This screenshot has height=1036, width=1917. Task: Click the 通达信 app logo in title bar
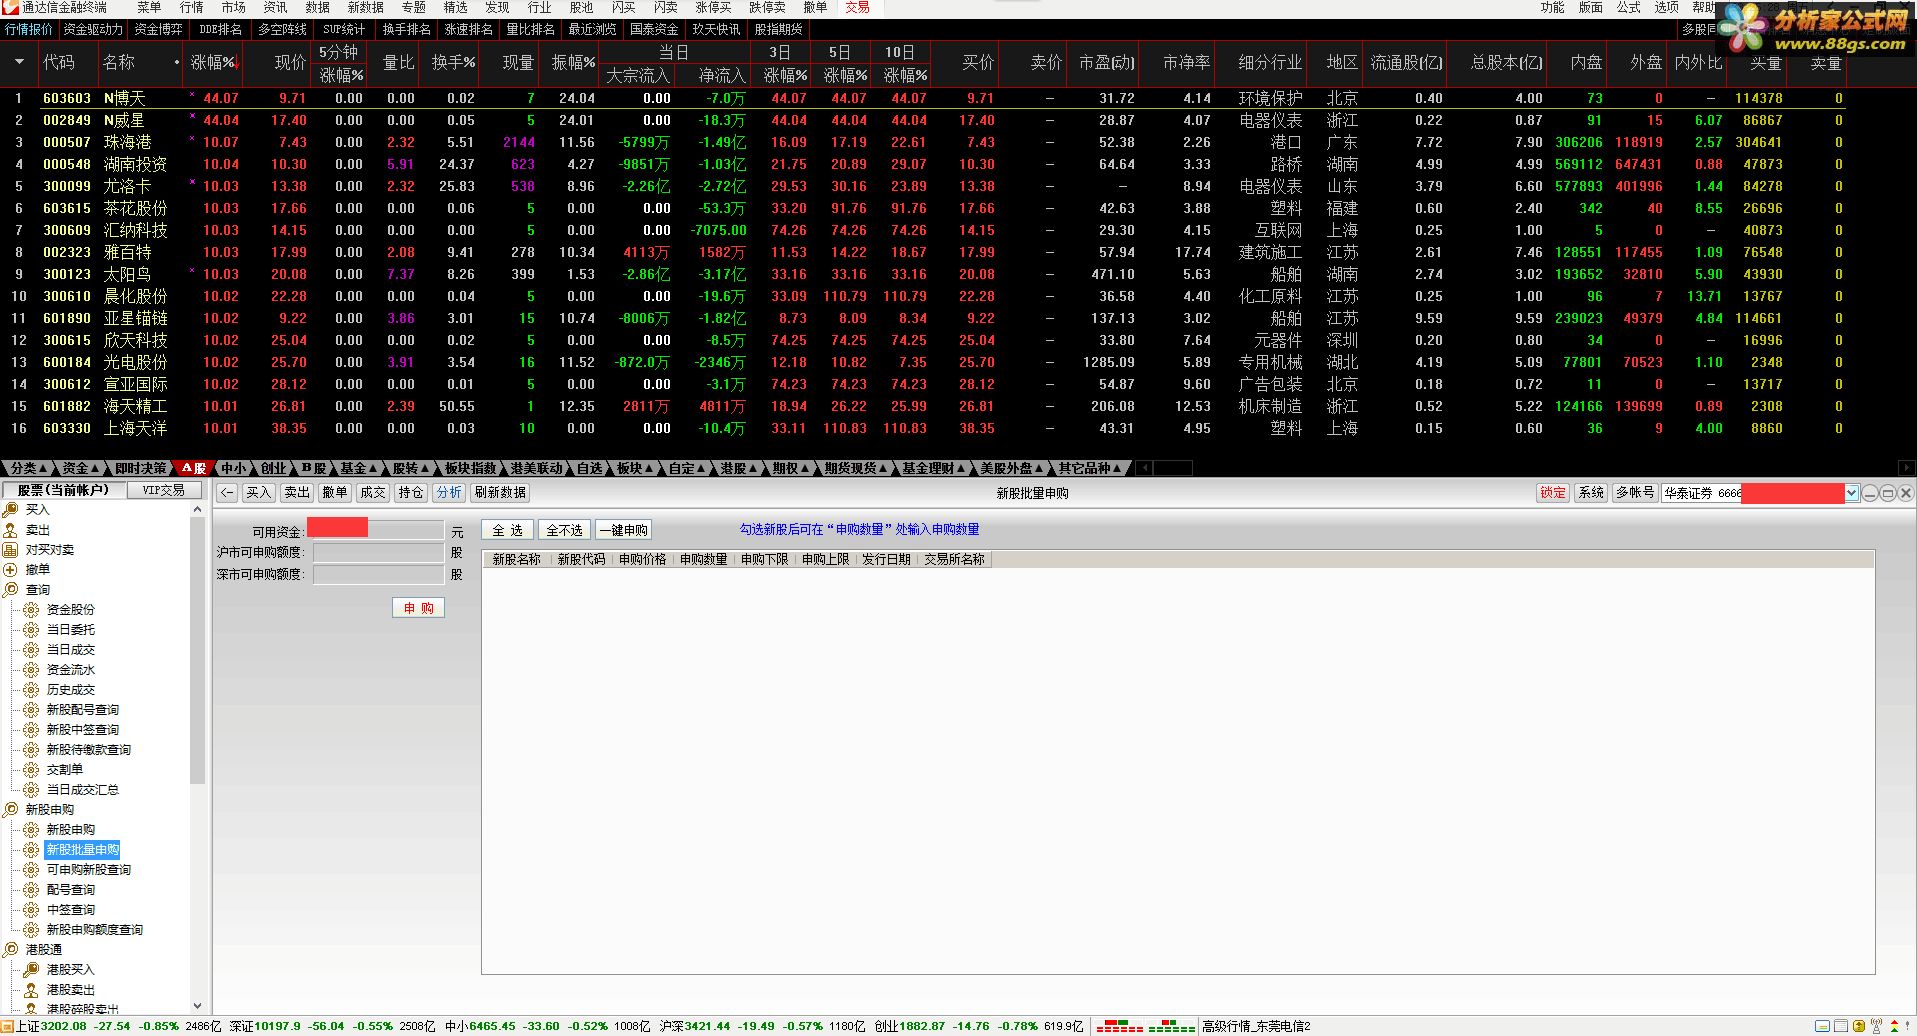click(10, 8)
